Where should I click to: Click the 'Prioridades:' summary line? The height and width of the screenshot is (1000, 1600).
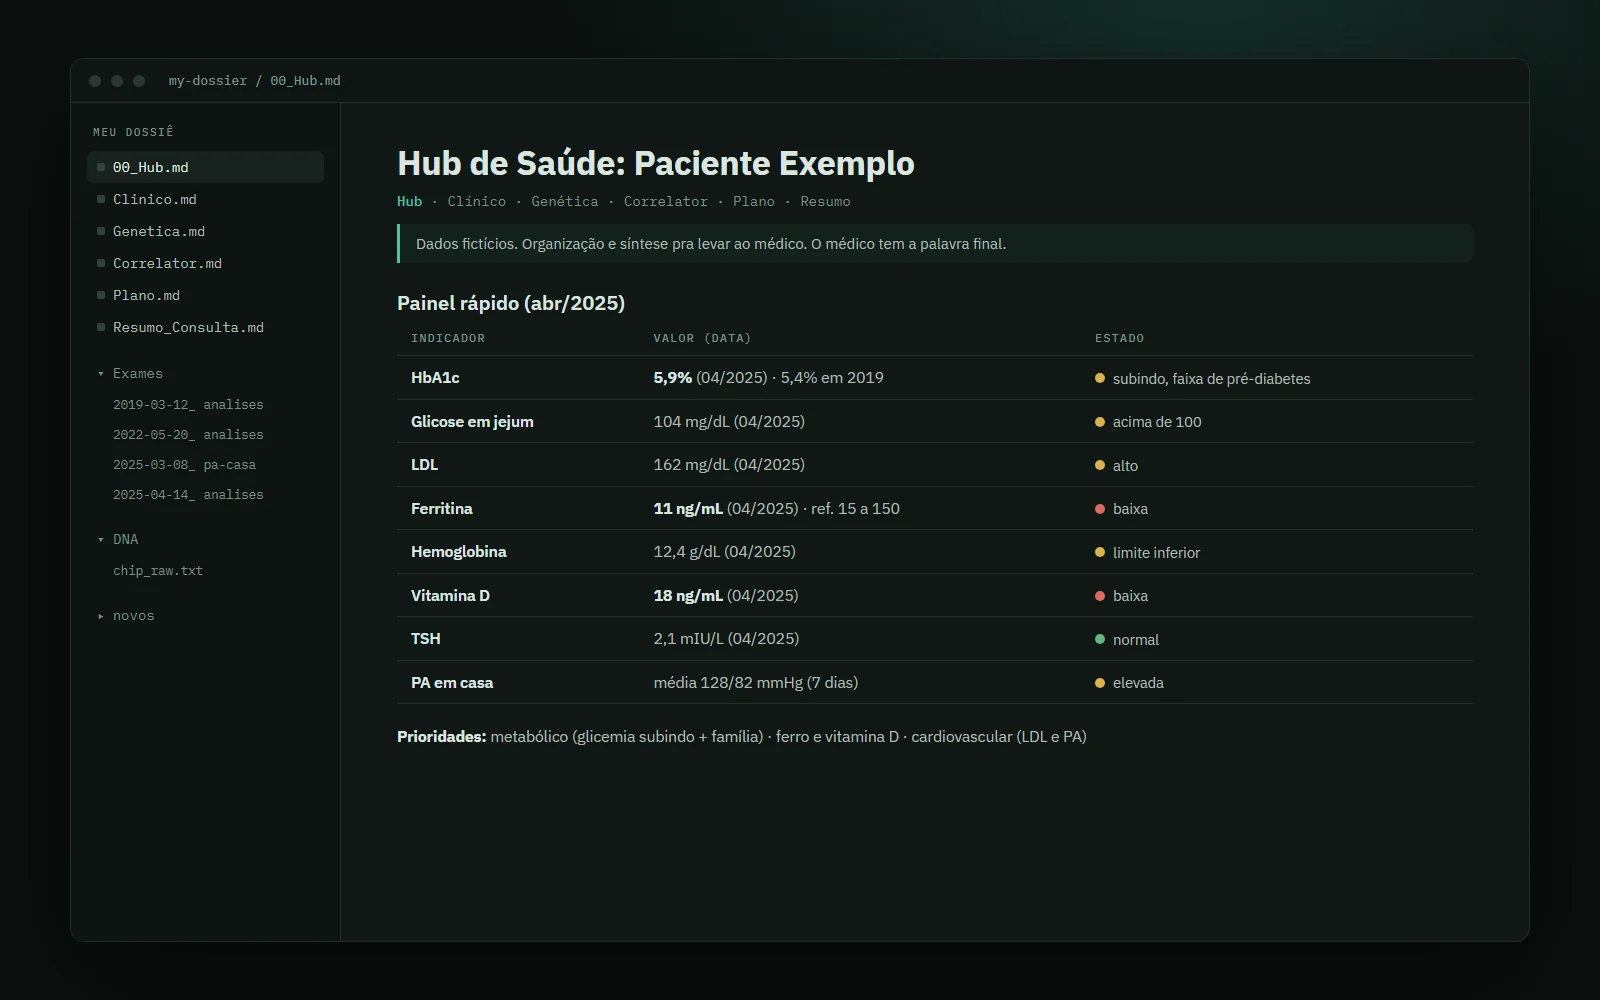[x=741, y=736]
